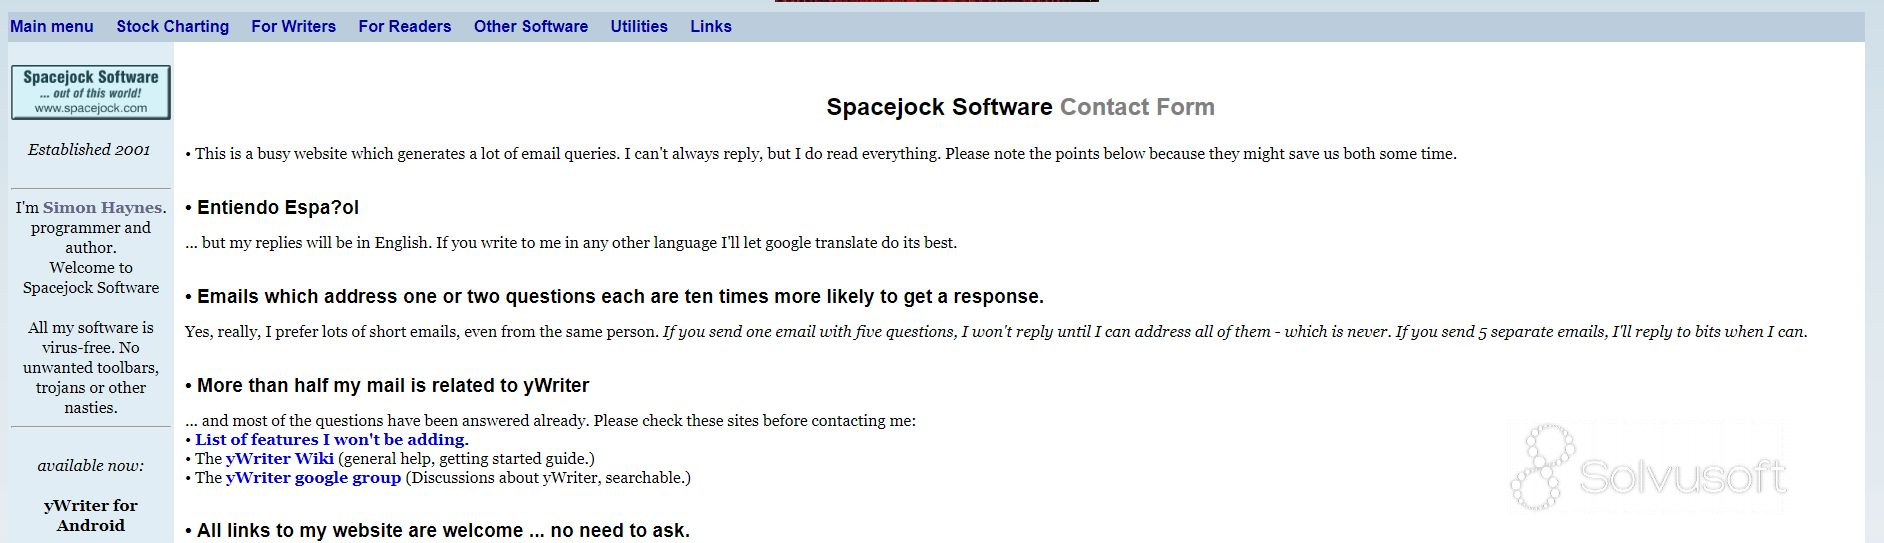The width and height of the screenshot is (1884, 543).
Task: Open the For Readers menu
Action: click(405, 27)
